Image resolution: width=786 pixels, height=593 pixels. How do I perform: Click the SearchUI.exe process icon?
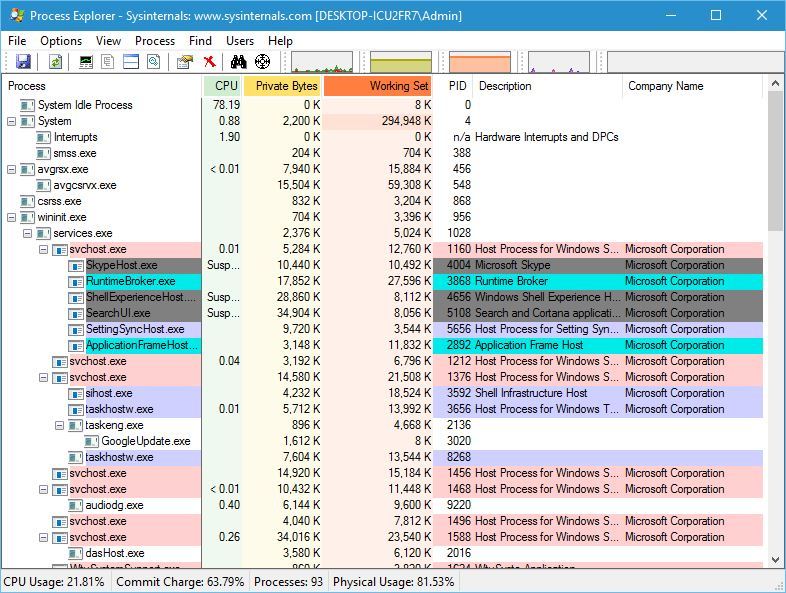76,313
